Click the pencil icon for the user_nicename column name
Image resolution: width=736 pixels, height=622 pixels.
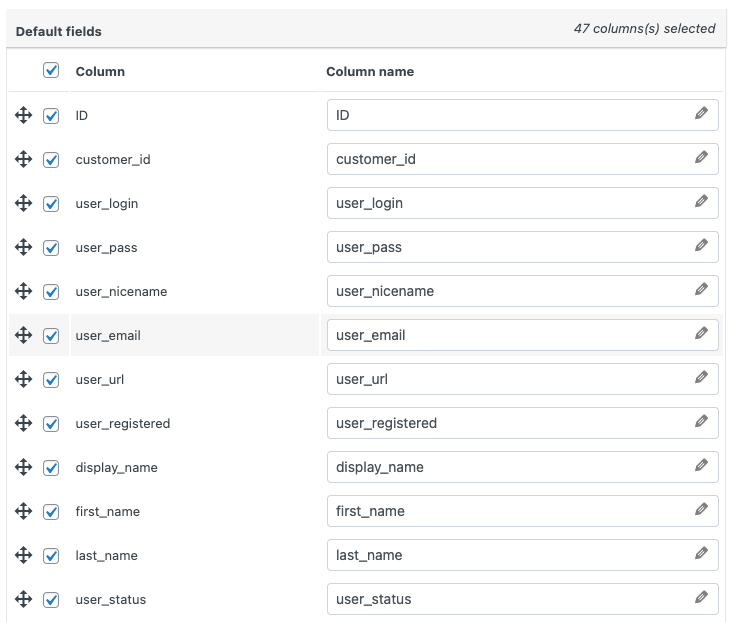click(701, 289)
